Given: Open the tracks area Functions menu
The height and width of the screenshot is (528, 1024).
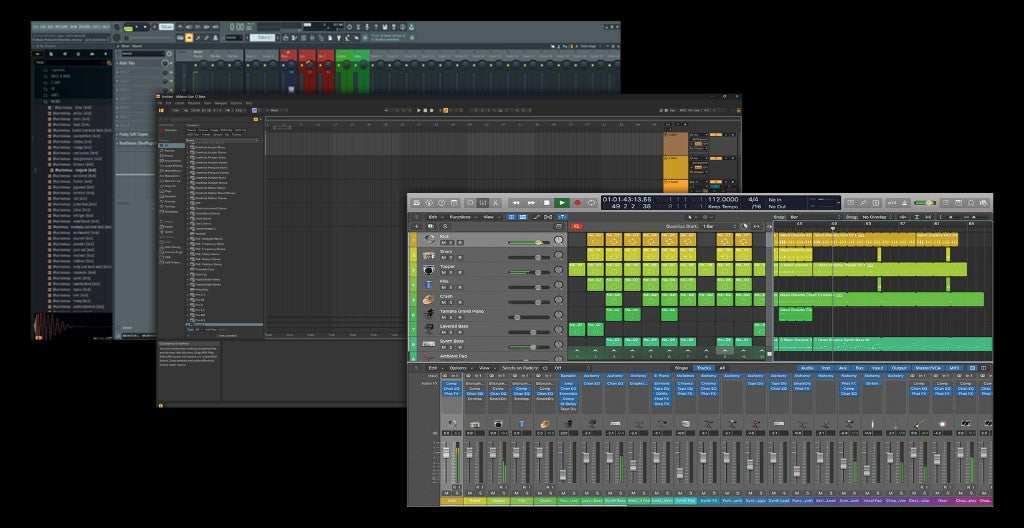Looking at the screenshot, I should click(464, 217).
